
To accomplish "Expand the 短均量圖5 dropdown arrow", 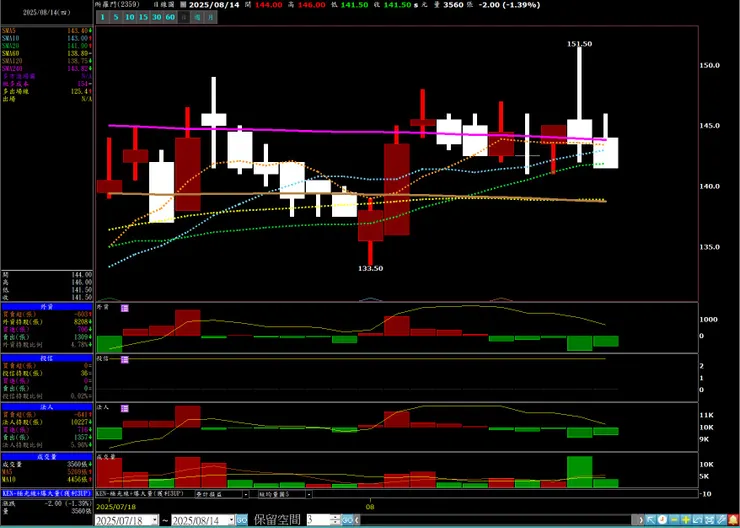I will tap(309, 494).
